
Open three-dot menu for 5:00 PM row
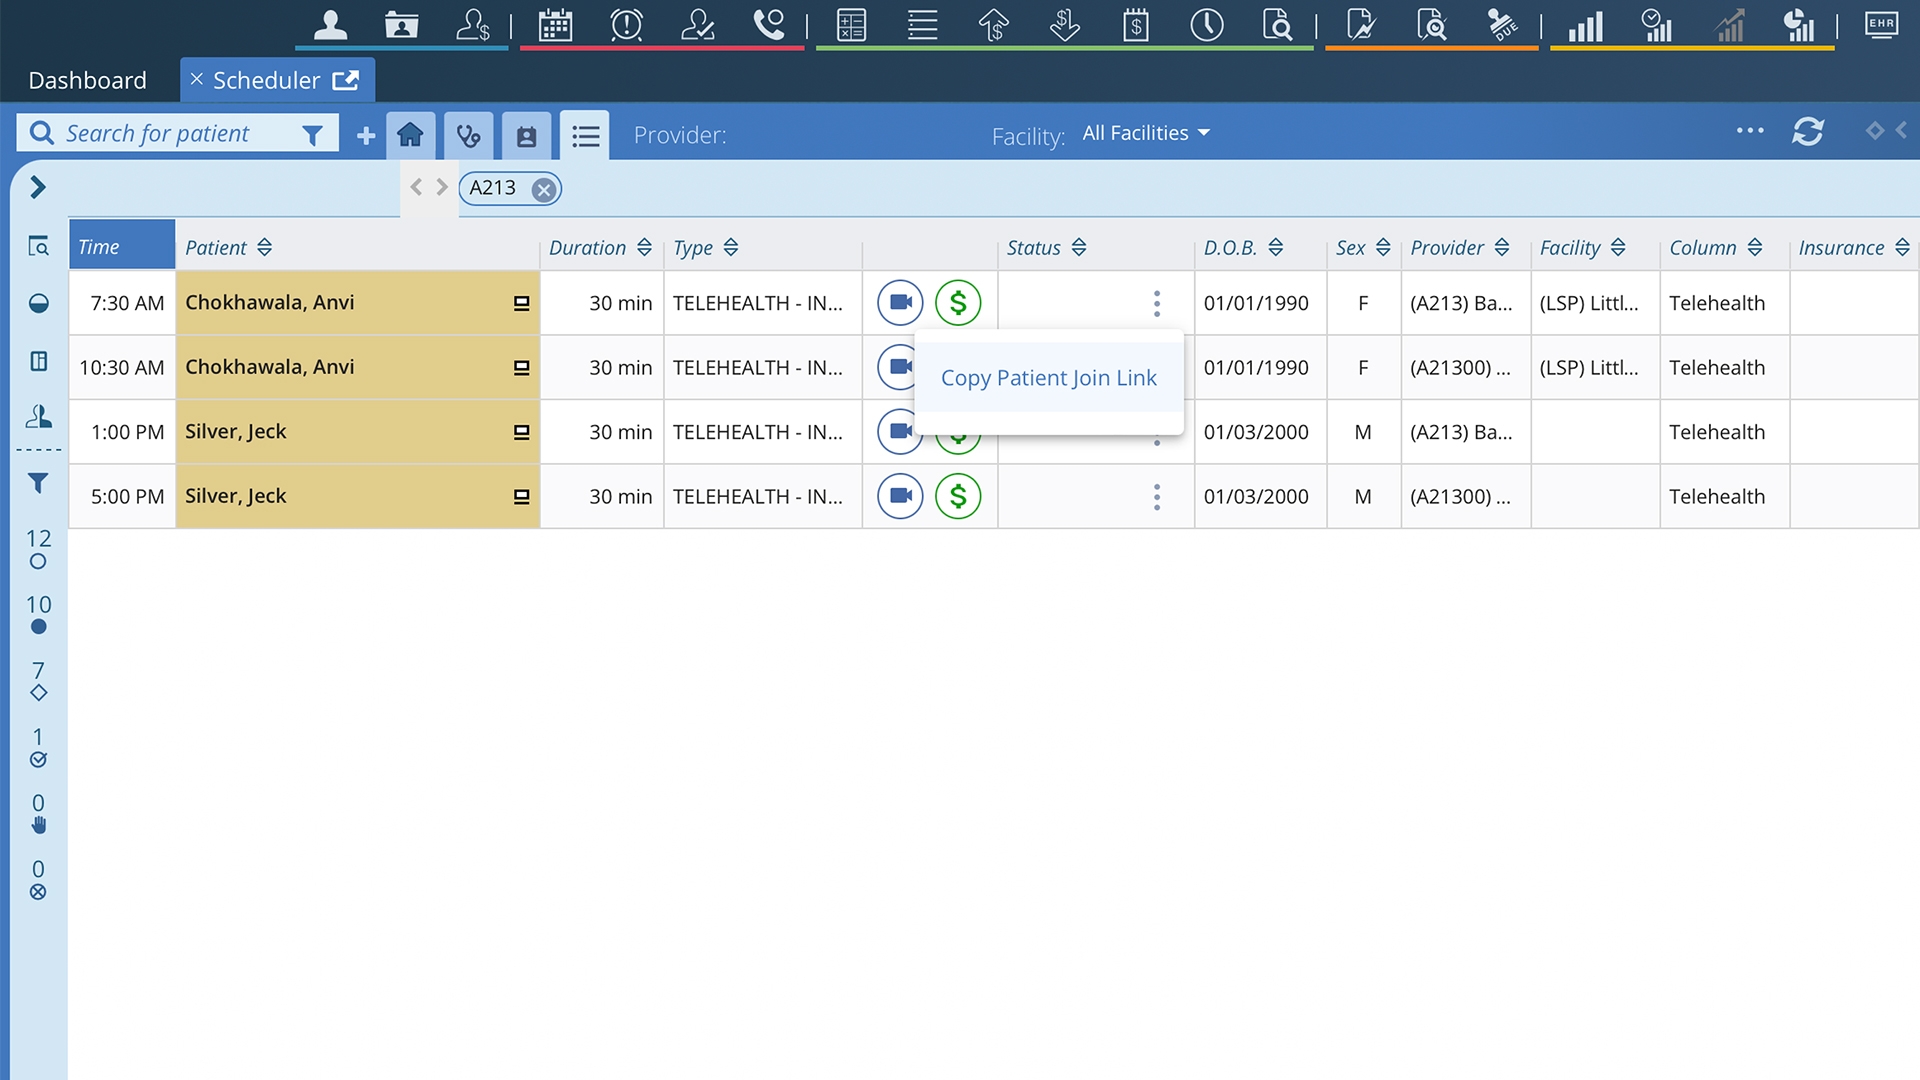[1157, 497]
